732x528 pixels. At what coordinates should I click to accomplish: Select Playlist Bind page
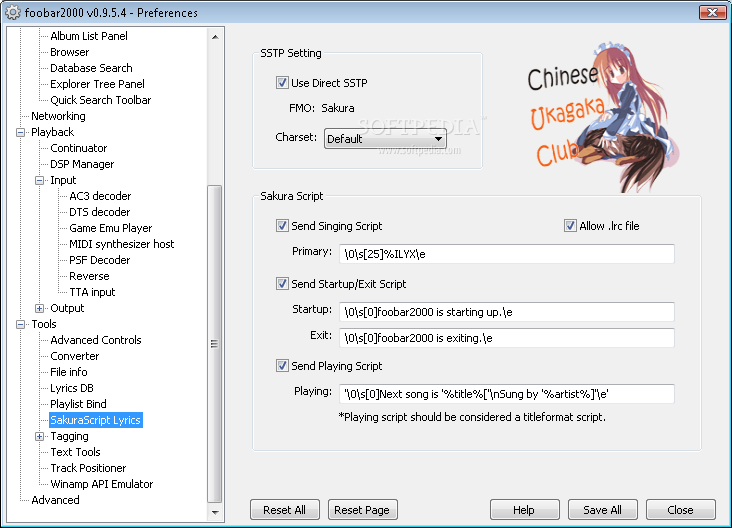coord(78,404)
